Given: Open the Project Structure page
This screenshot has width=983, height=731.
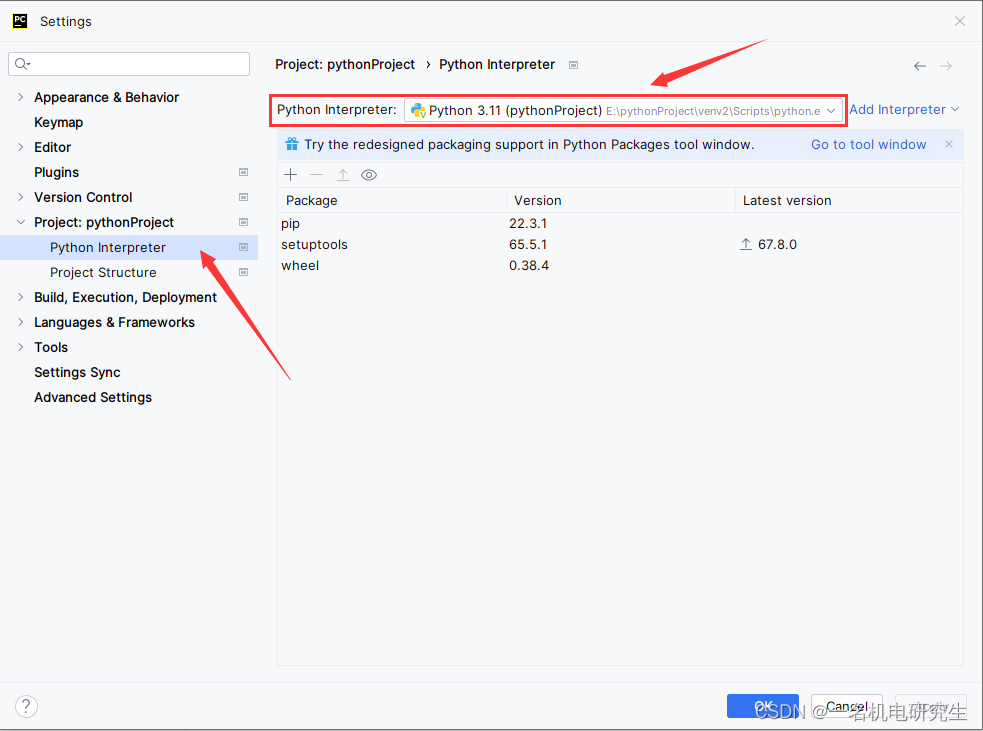Looking at the screenshot, I should pos(103,273).
